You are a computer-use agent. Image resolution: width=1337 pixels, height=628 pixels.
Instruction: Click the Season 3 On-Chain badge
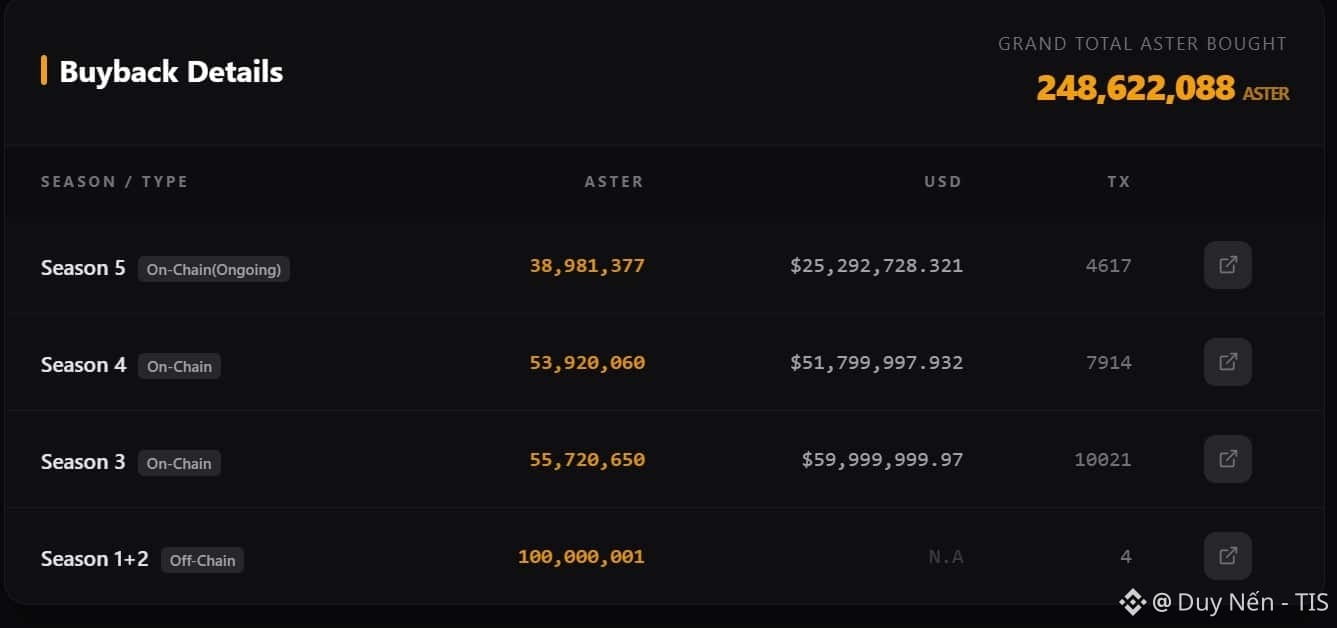pyautogui.click(x=179, y=463)
